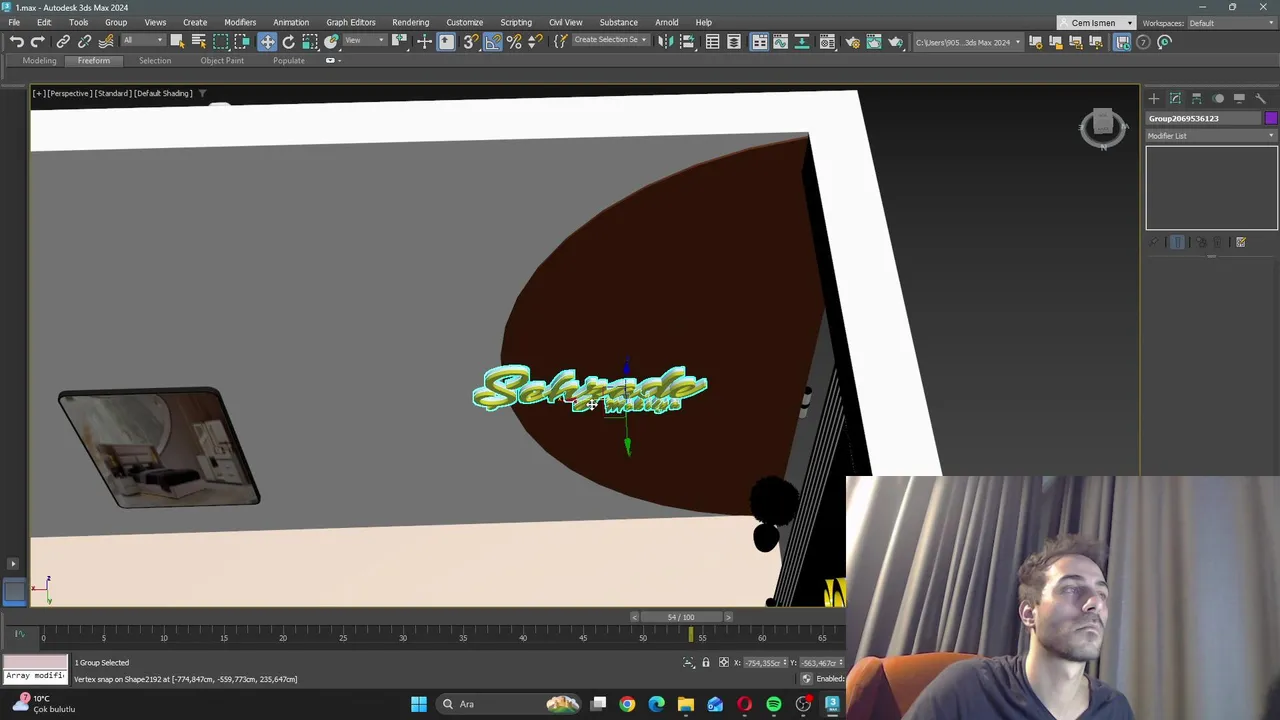Open the Material Editor

(827, 41)
